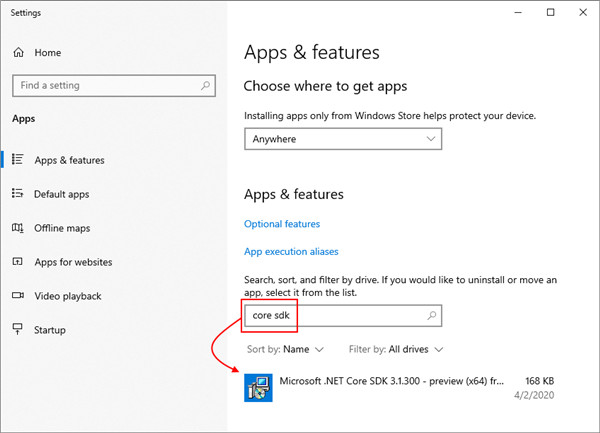Screen dimensions: 600x433
Task: Click the Microsoft .NET Core SDK app icon
Action: tap(258, 388)
